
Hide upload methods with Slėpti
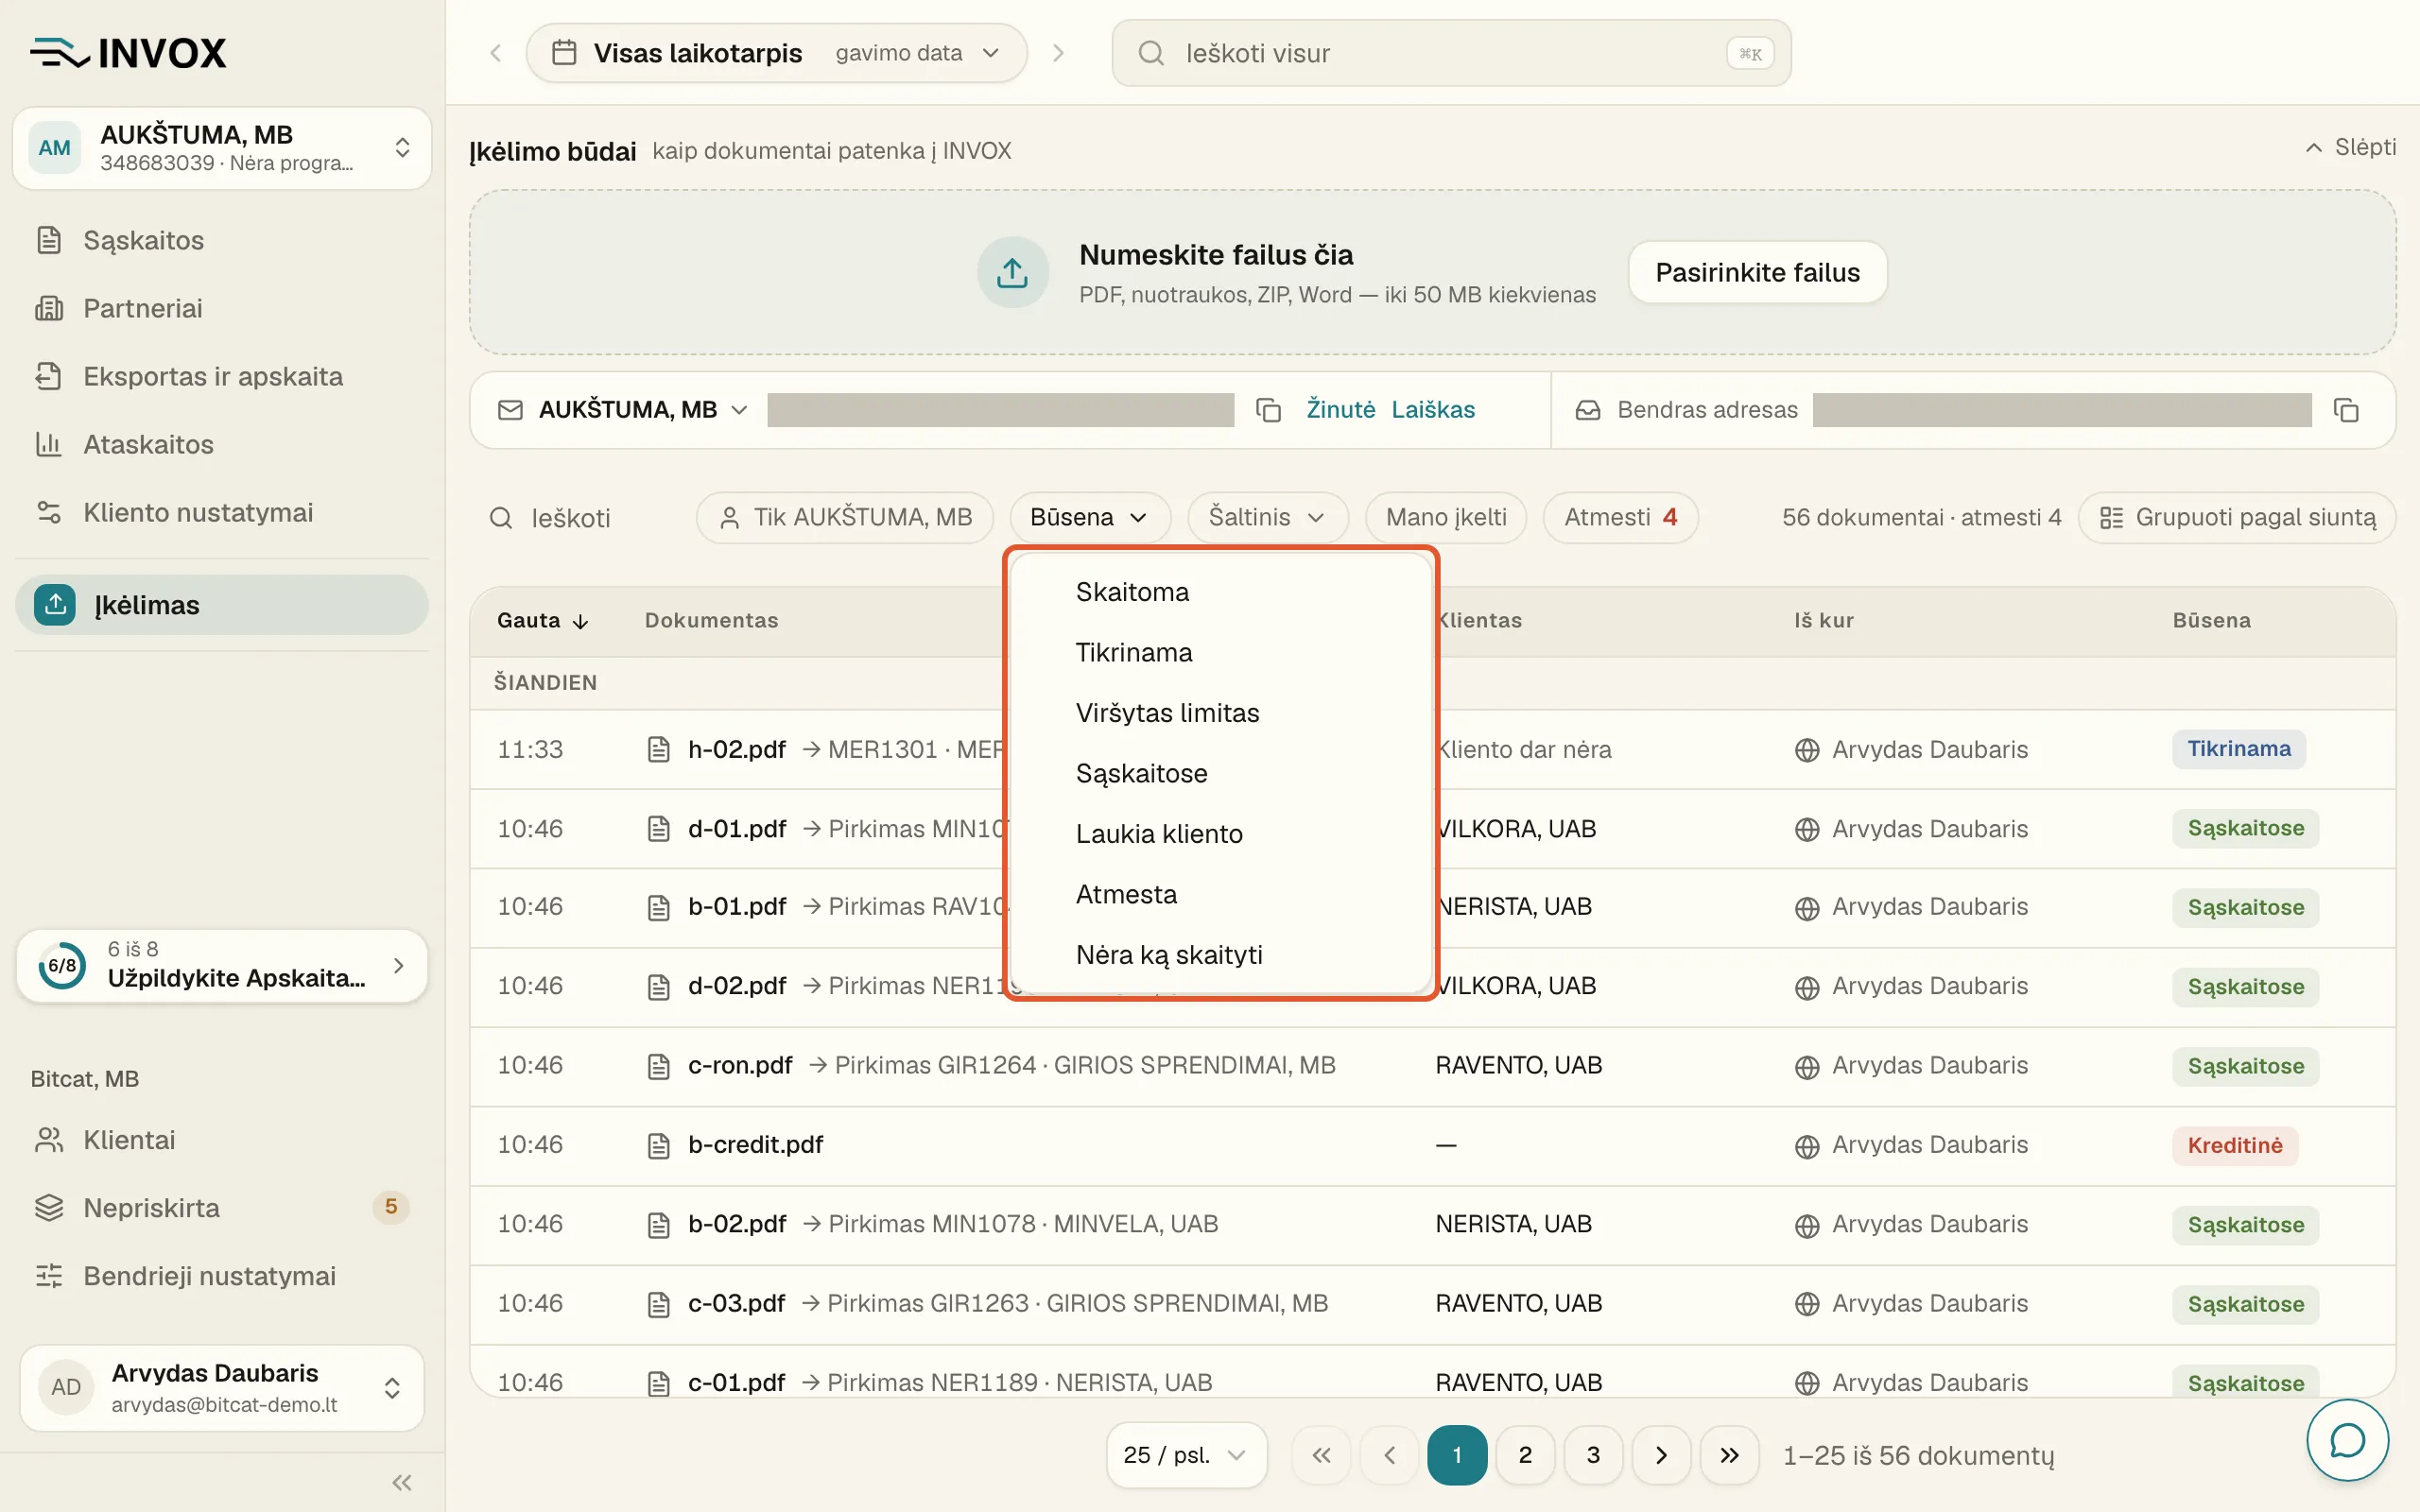point(2350,148)
